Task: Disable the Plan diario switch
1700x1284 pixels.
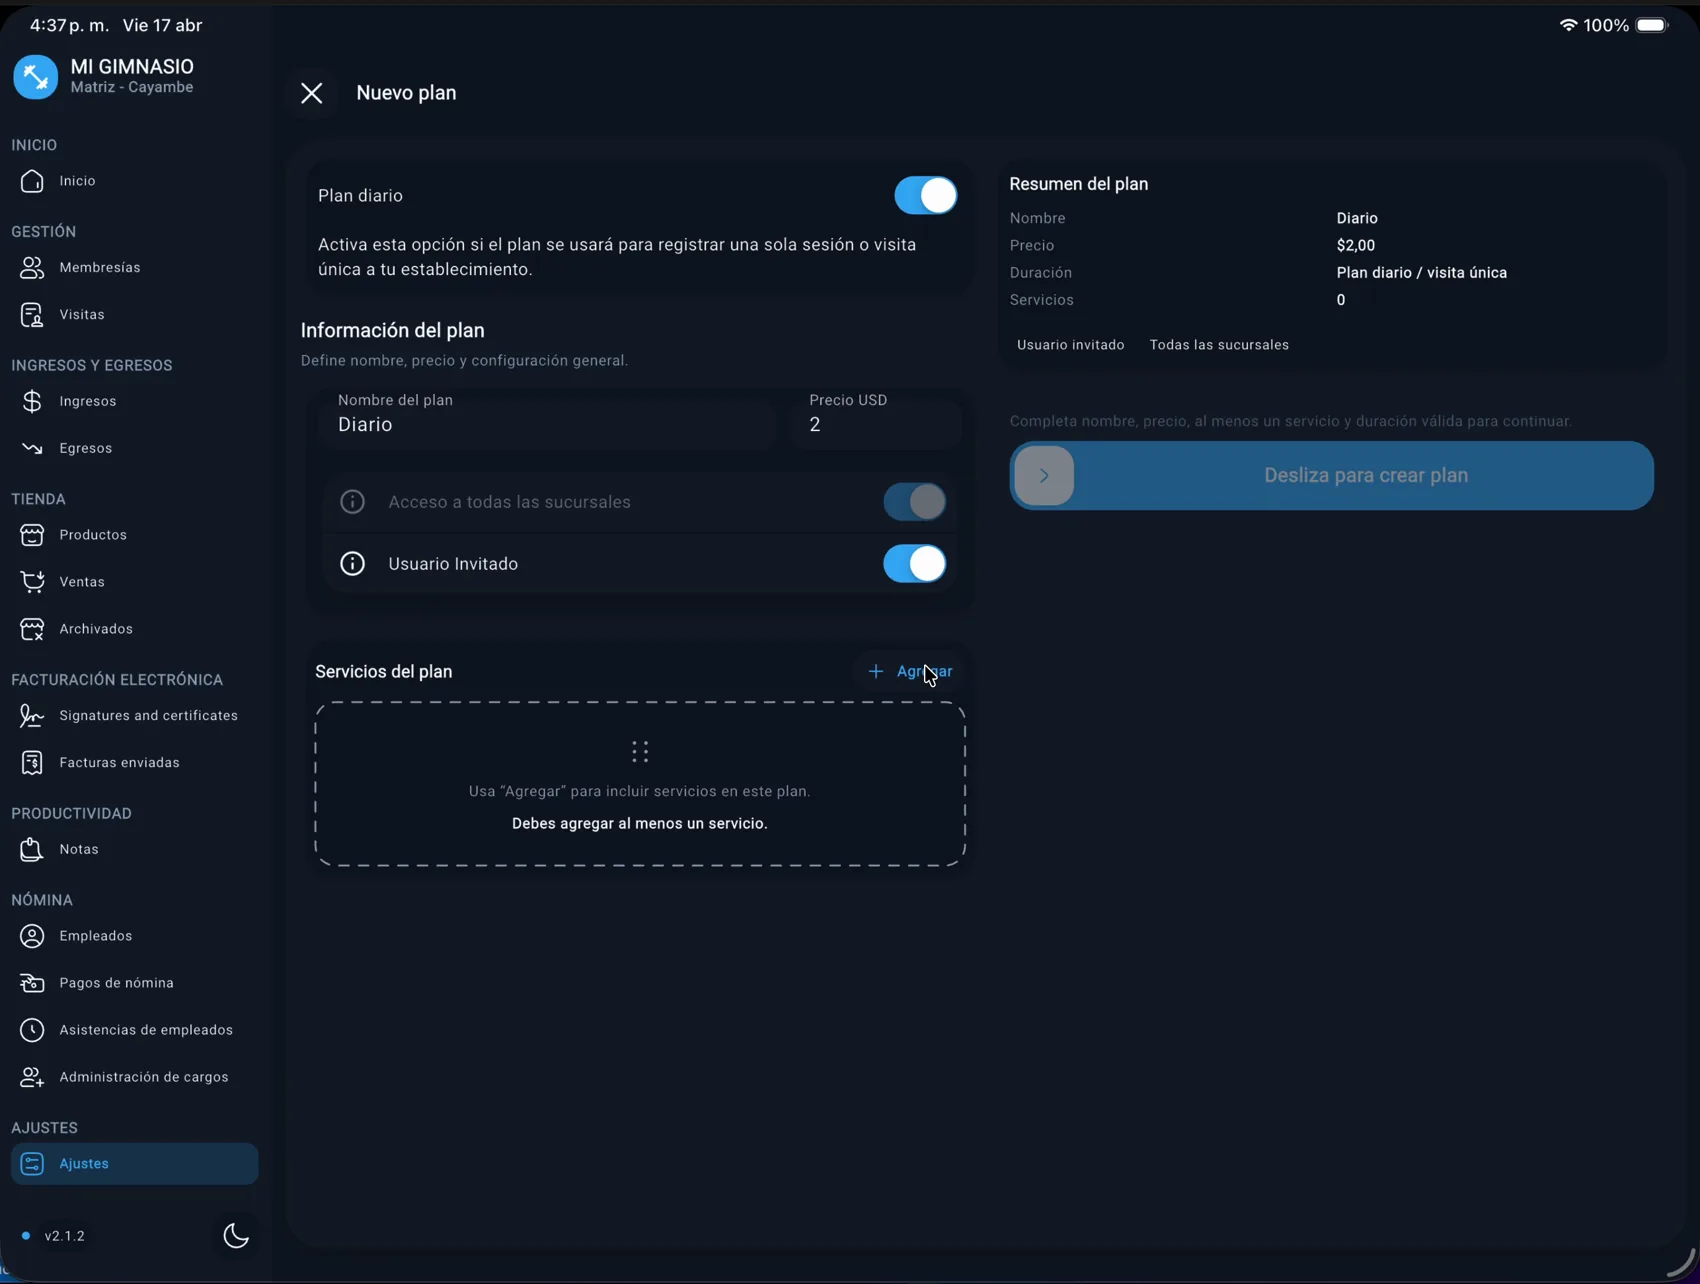Action: tap(925, 196)
